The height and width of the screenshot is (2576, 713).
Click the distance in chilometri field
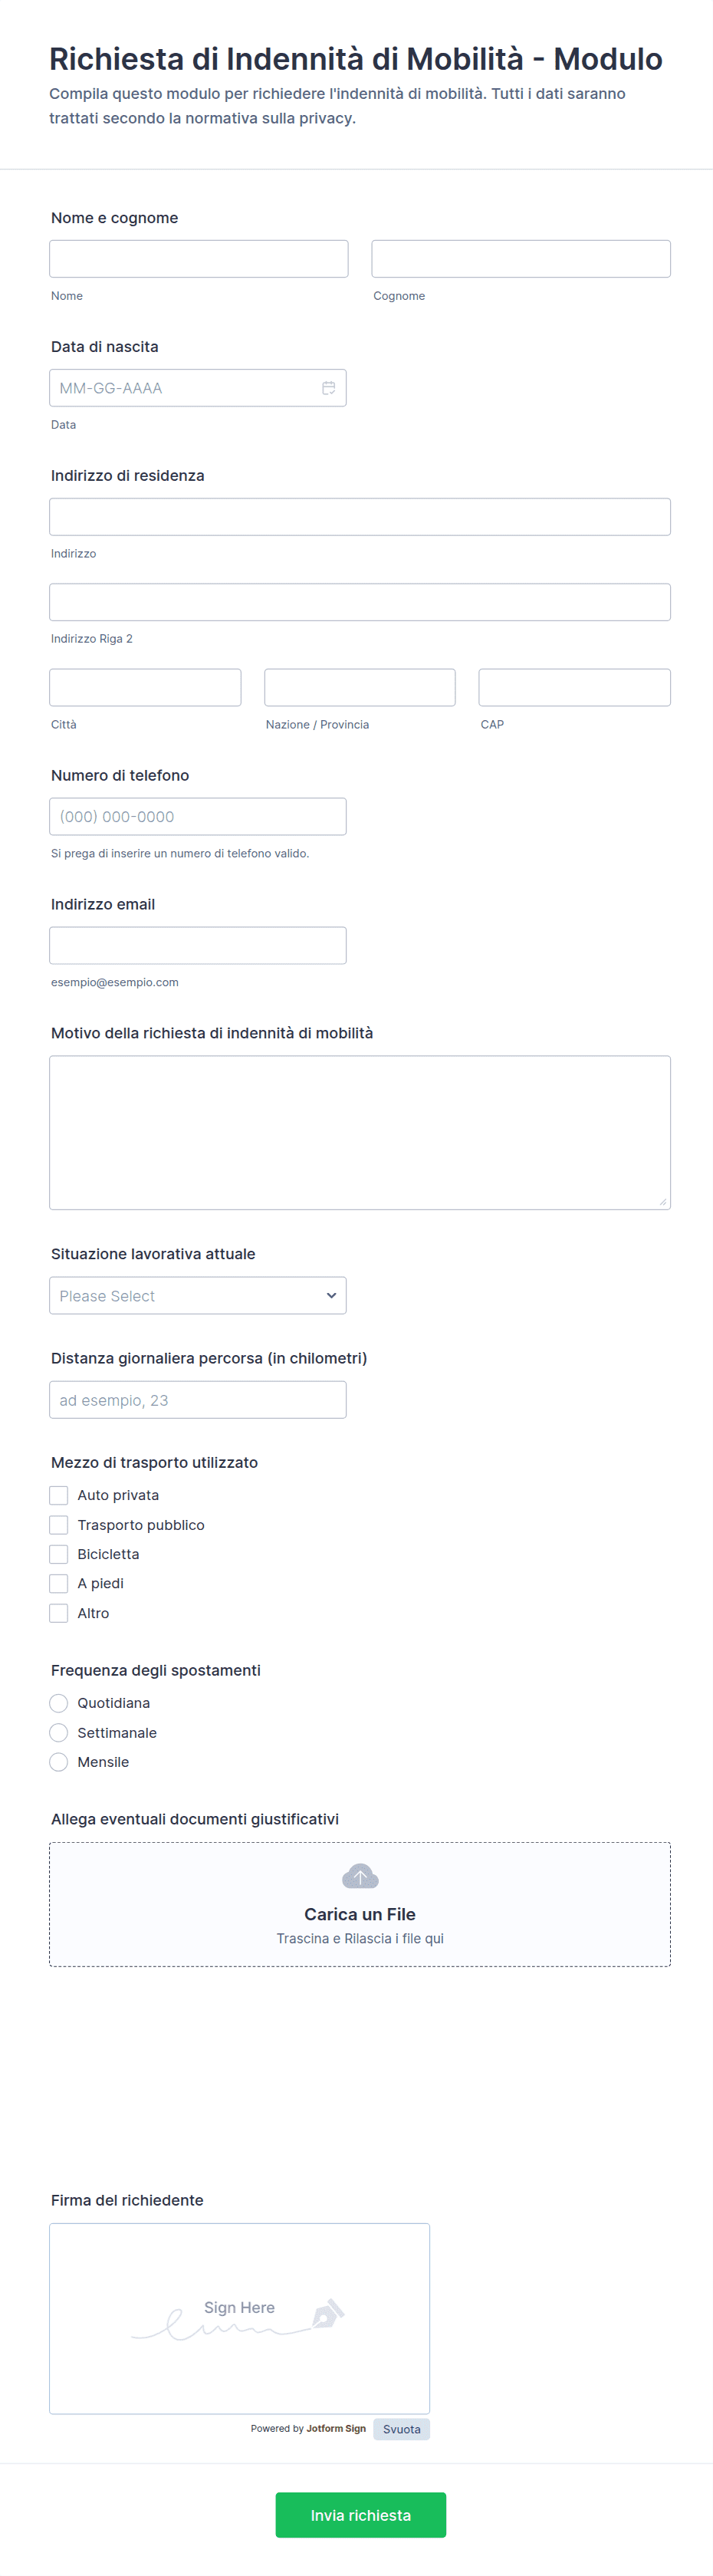[198, 1400]
